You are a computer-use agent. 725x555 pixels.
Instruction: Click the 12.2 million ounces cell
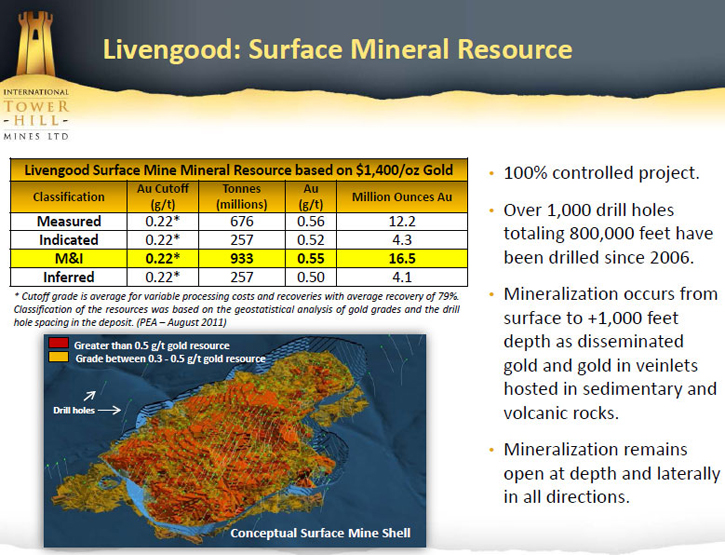(402, 221)
